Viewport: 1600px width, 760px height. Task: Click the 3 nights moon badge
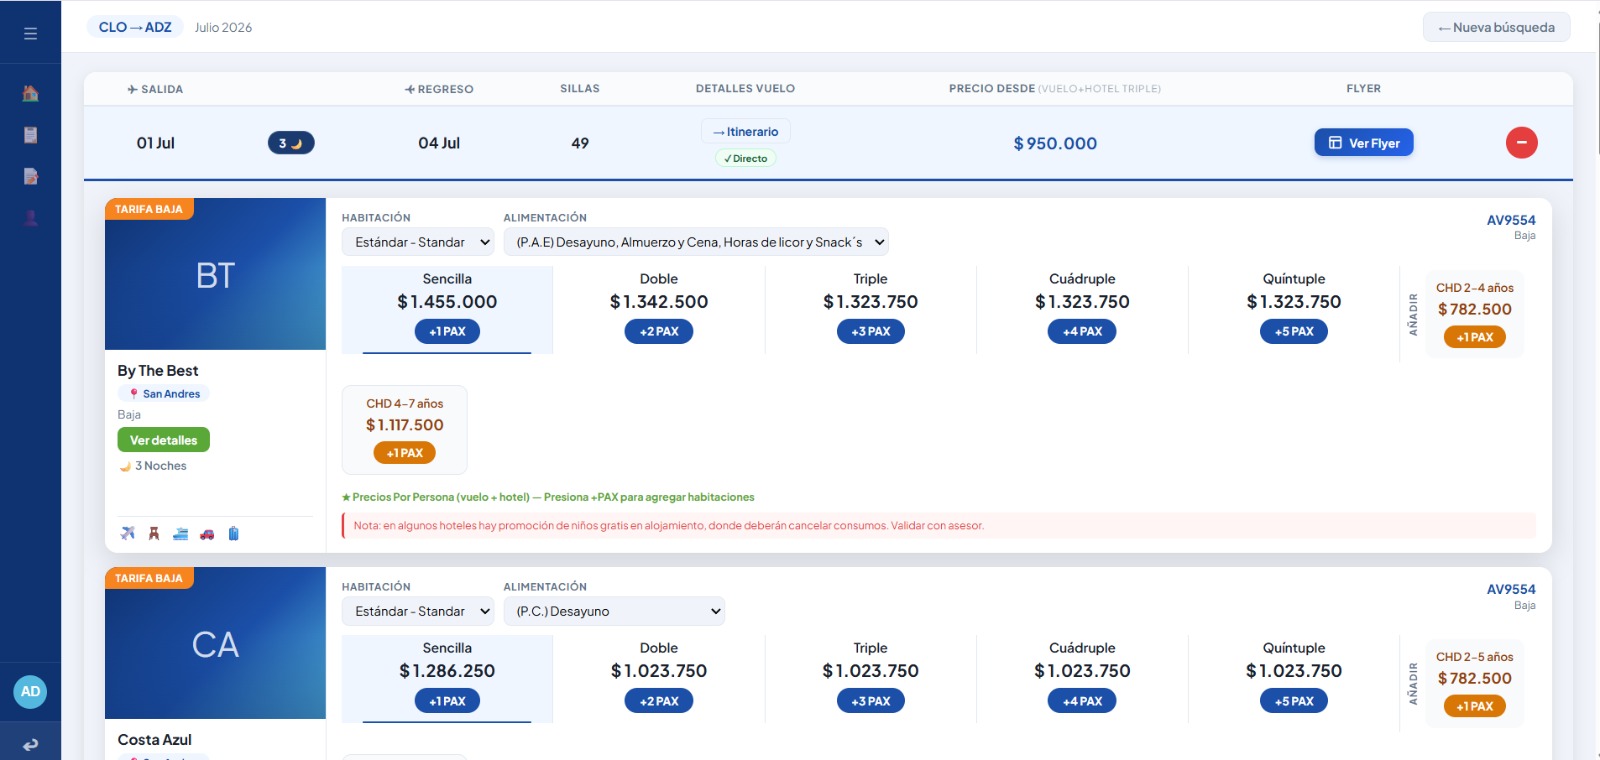pos(291,143)
